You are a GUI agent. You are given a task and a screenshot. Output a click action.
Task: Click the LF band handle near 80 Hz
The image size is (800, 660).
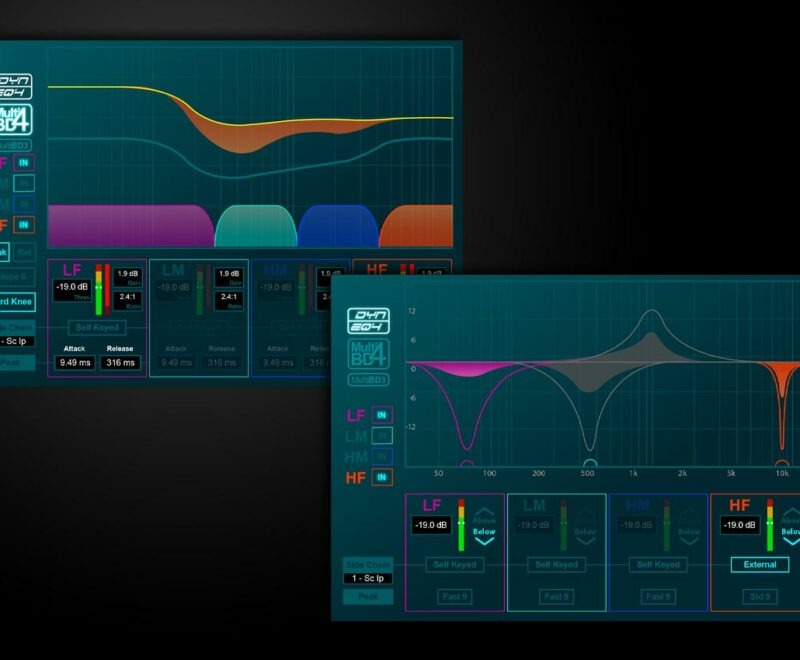[466, 462]
